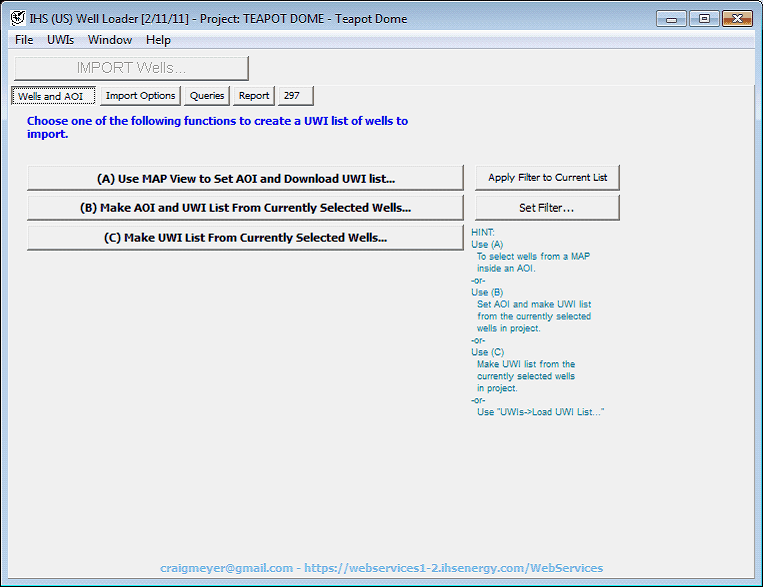Viewport: 764px width, 588px height.
Task: Click the IHS Well Loader title bar icon
Action: 17,19
